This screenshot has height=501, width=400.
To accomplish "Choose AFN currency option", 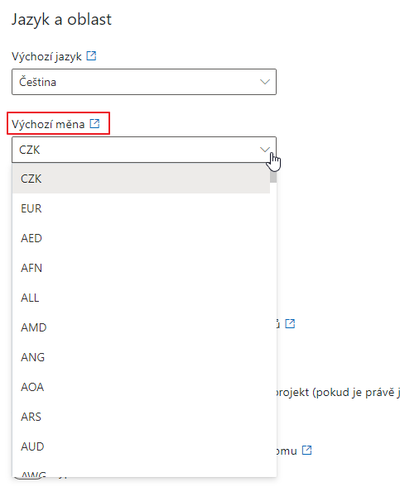I will coord(141,268).
